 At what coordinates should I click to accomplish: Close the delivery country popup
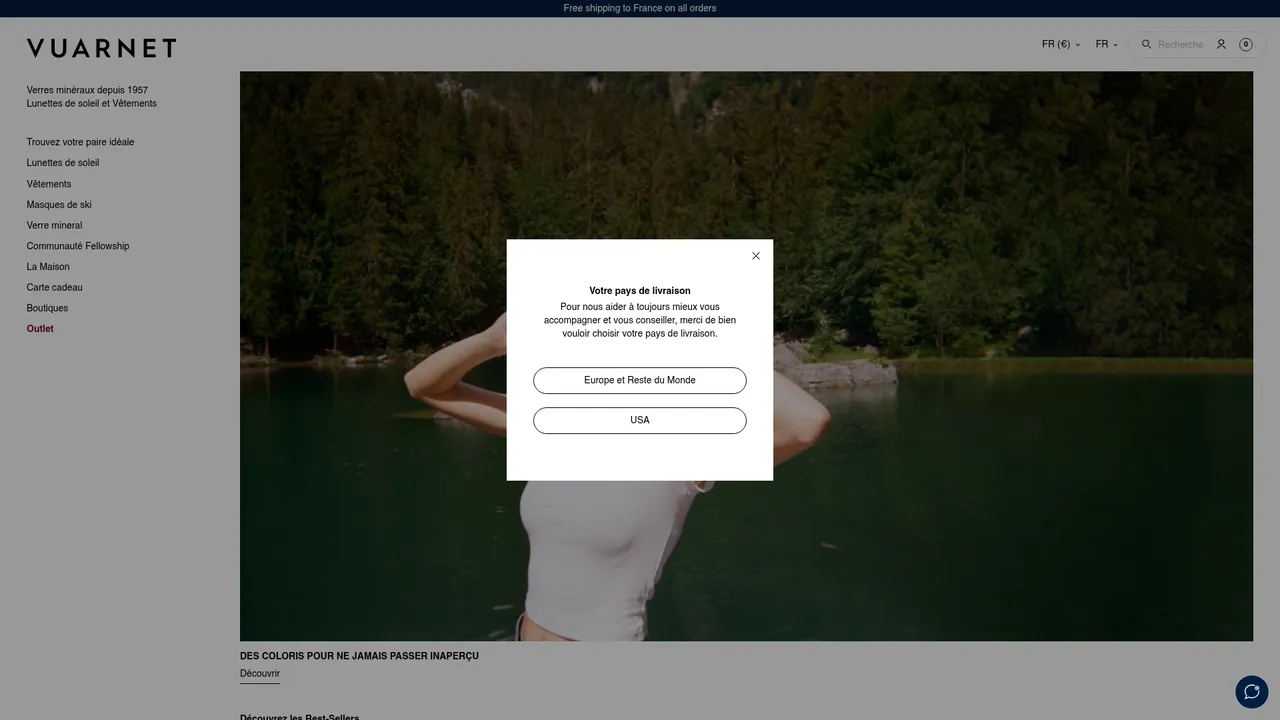tap(756, 256)
